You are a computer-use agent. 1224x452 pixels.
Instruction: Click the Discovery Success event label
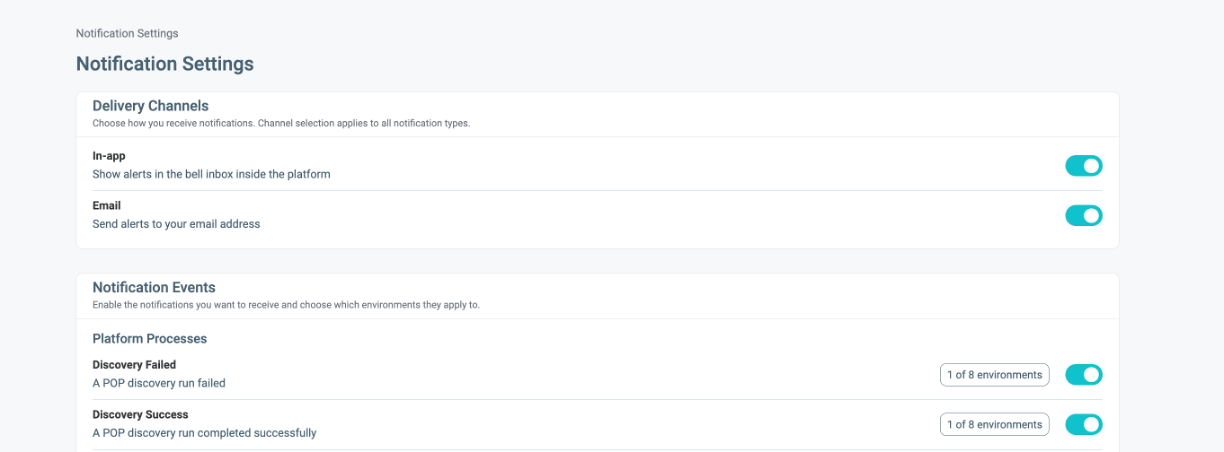pyautogui.click(x=141, y=415)
